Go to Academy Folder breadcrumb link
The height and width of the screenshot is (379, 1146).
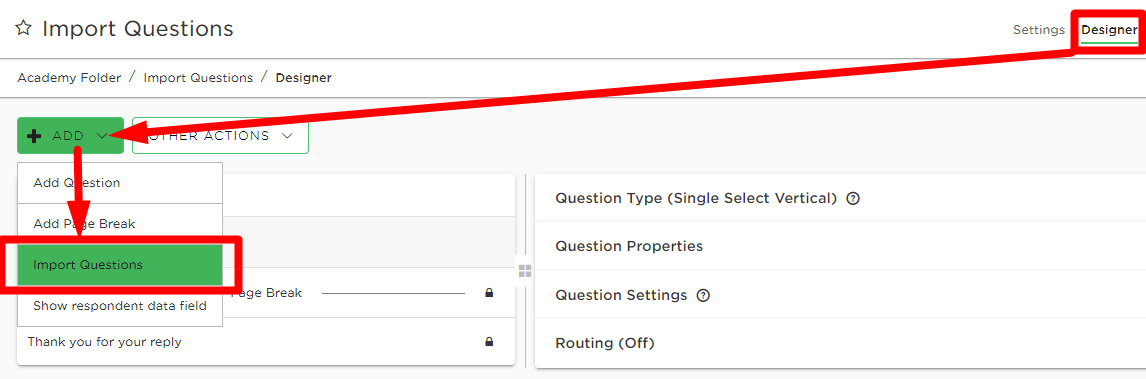69,77
